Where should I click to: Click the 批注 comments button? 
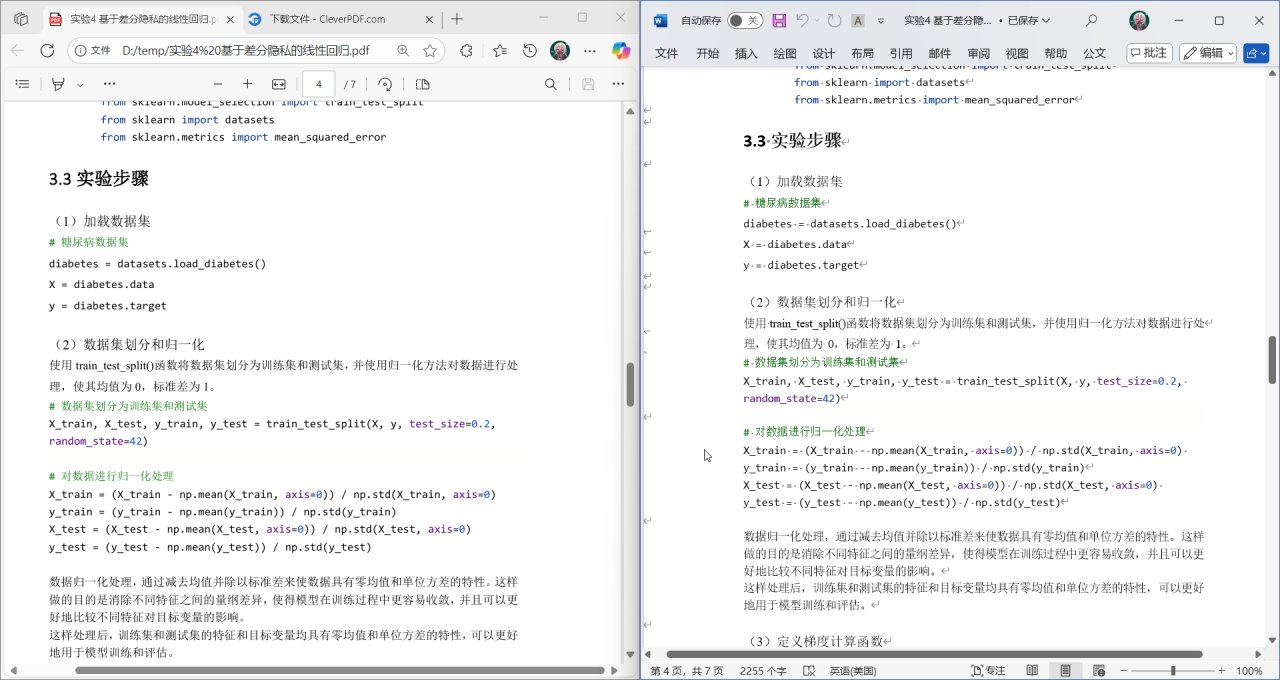pyautogui.click(x=1149, y=53)
